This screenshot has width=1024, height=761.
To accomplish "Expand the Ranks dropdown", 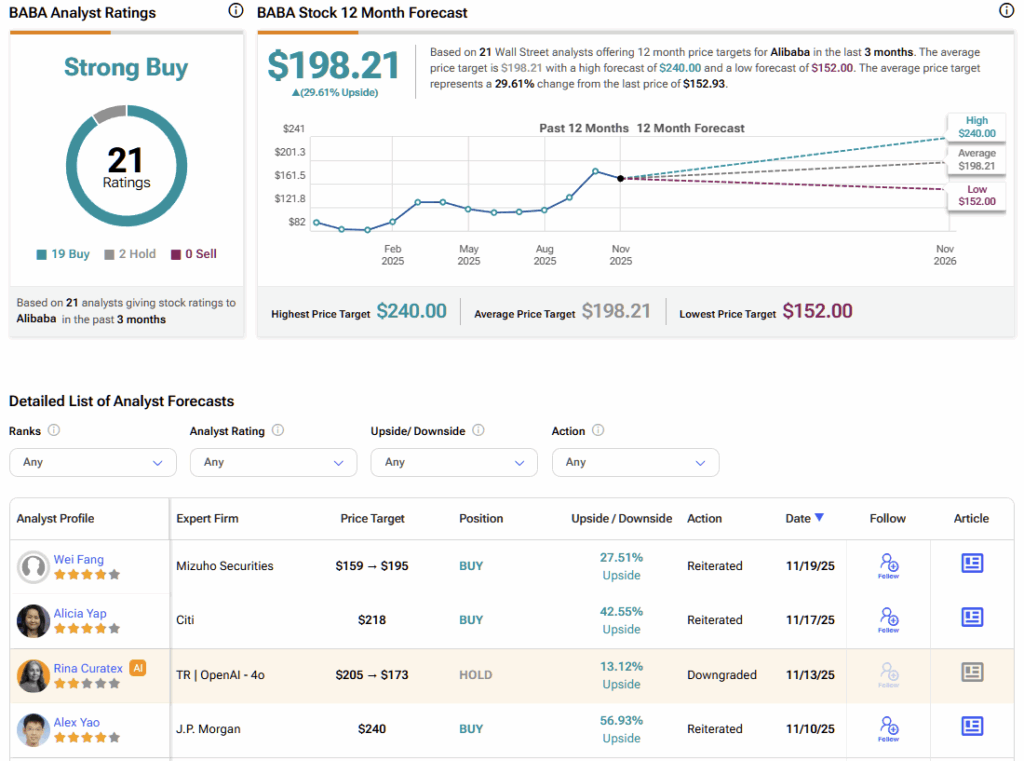I will pyautogui.click(x=92, y=462).
